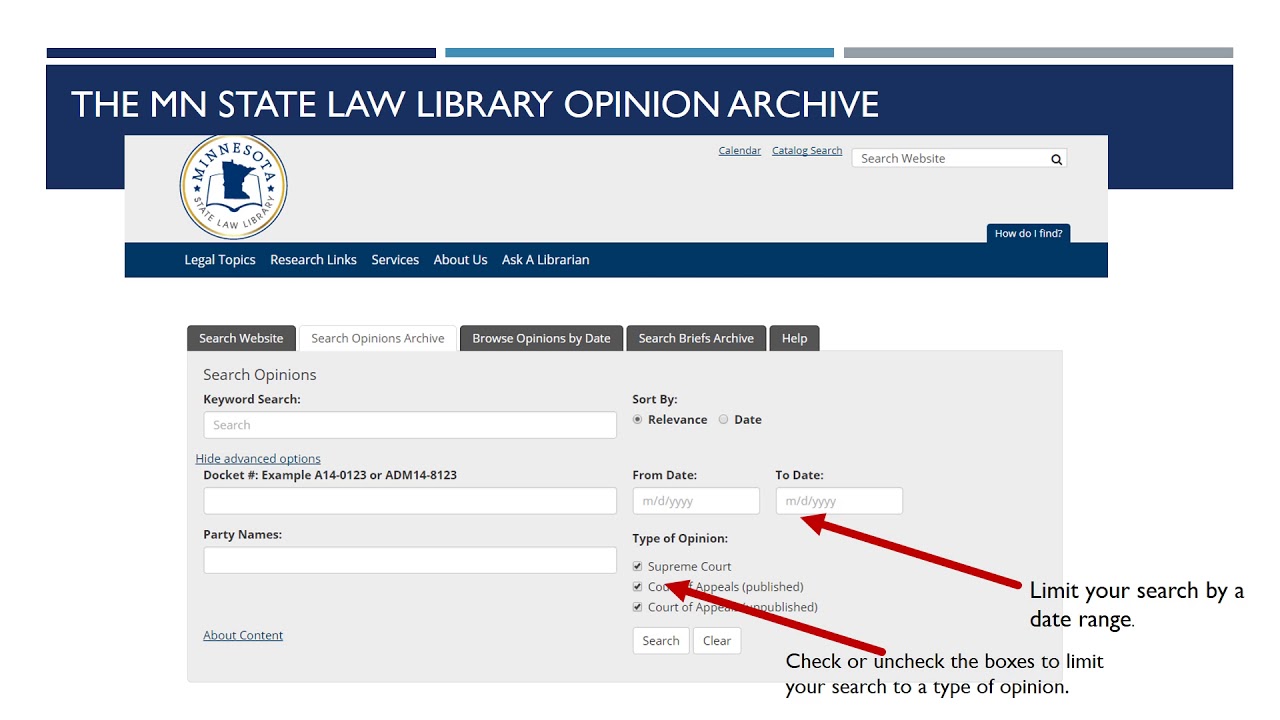1280x720 pixels.
Task: Toggle the Court of Appeals (published) checkbox
Action: (x=638, y=587)
